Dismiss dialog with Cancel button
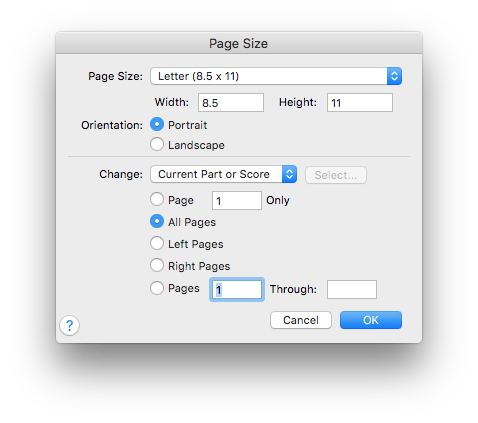 [x=301, y=320]
